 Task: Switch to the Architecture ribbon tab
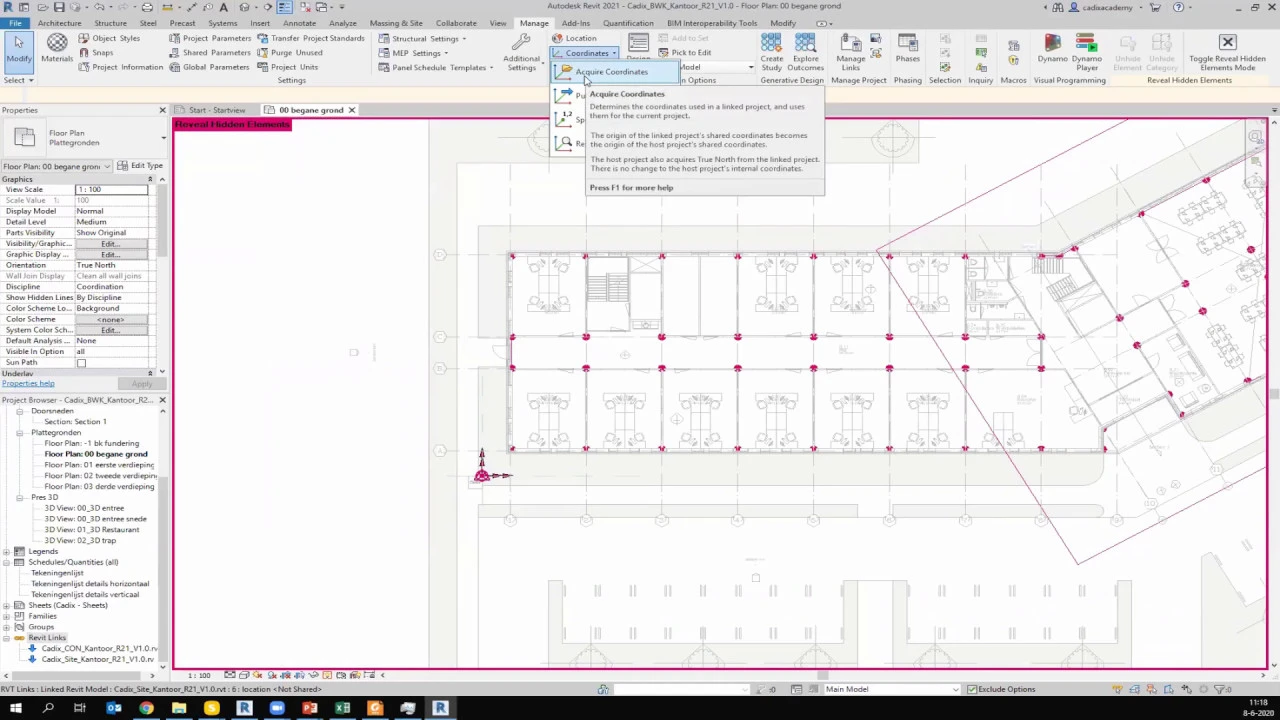pyautogui.click(x=60, y=23)
